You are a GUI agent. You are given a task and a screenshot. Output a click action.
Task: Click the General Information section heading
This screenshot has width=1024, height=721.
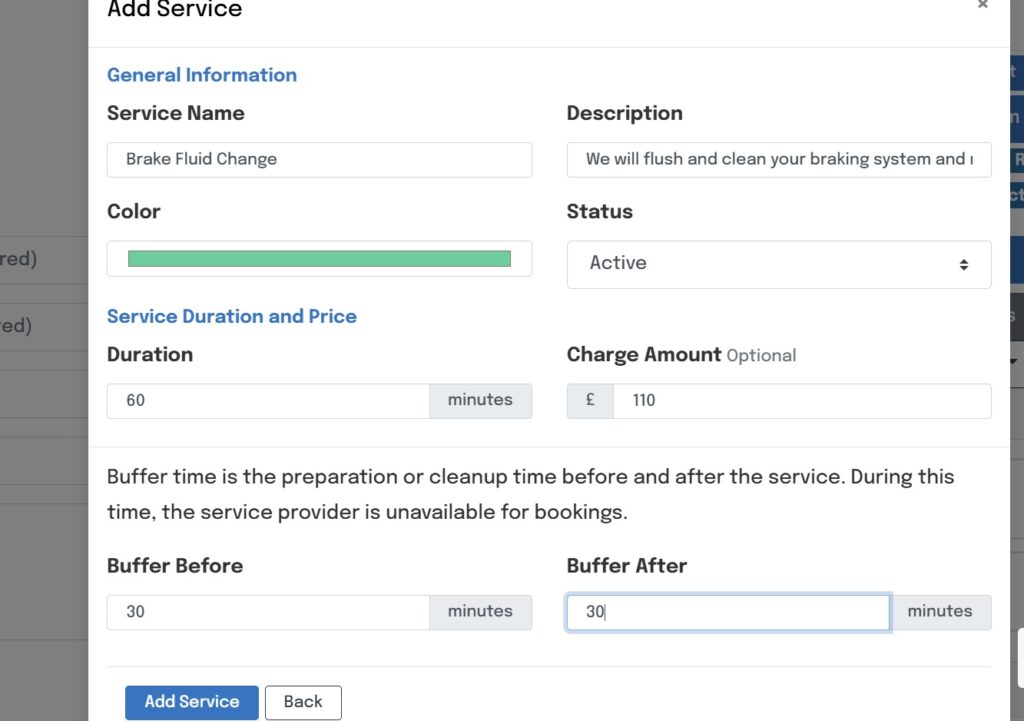point(202,75)
